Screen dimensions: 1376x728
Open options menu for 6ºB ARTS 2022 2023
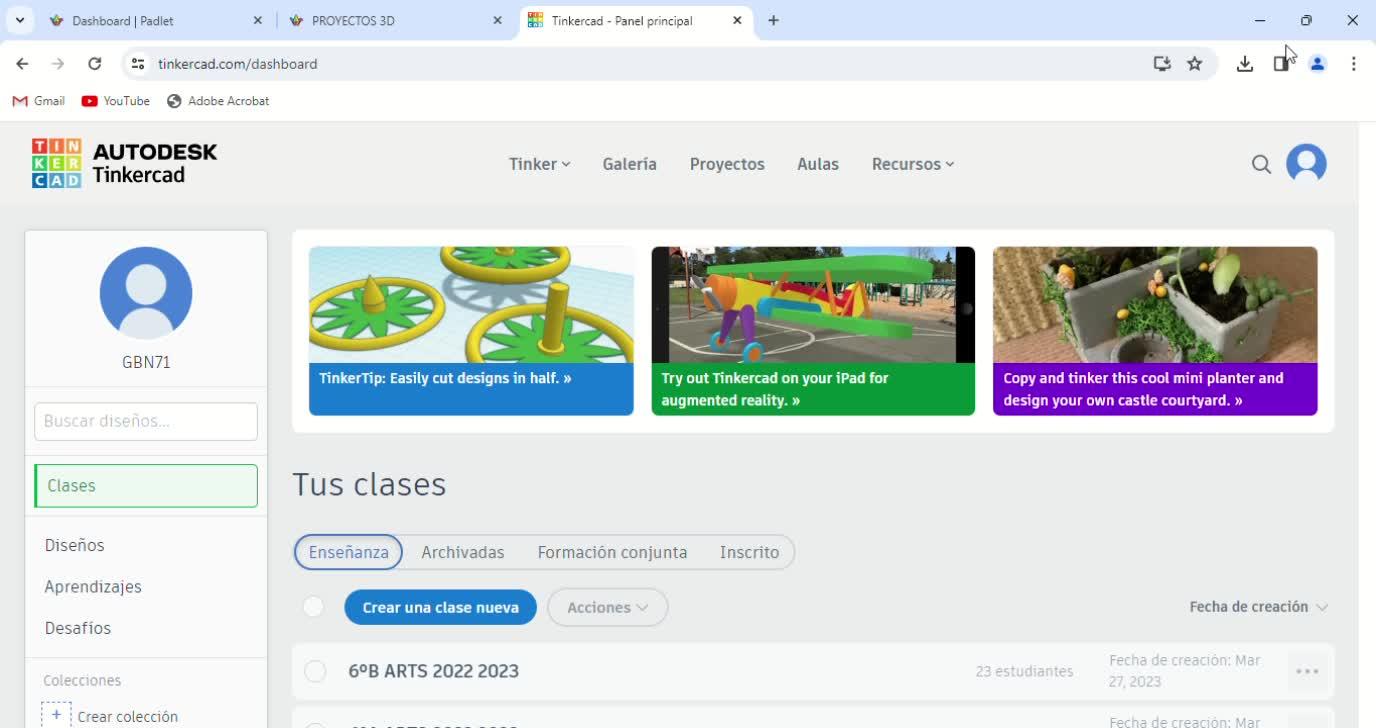(x=1307, y=671)
